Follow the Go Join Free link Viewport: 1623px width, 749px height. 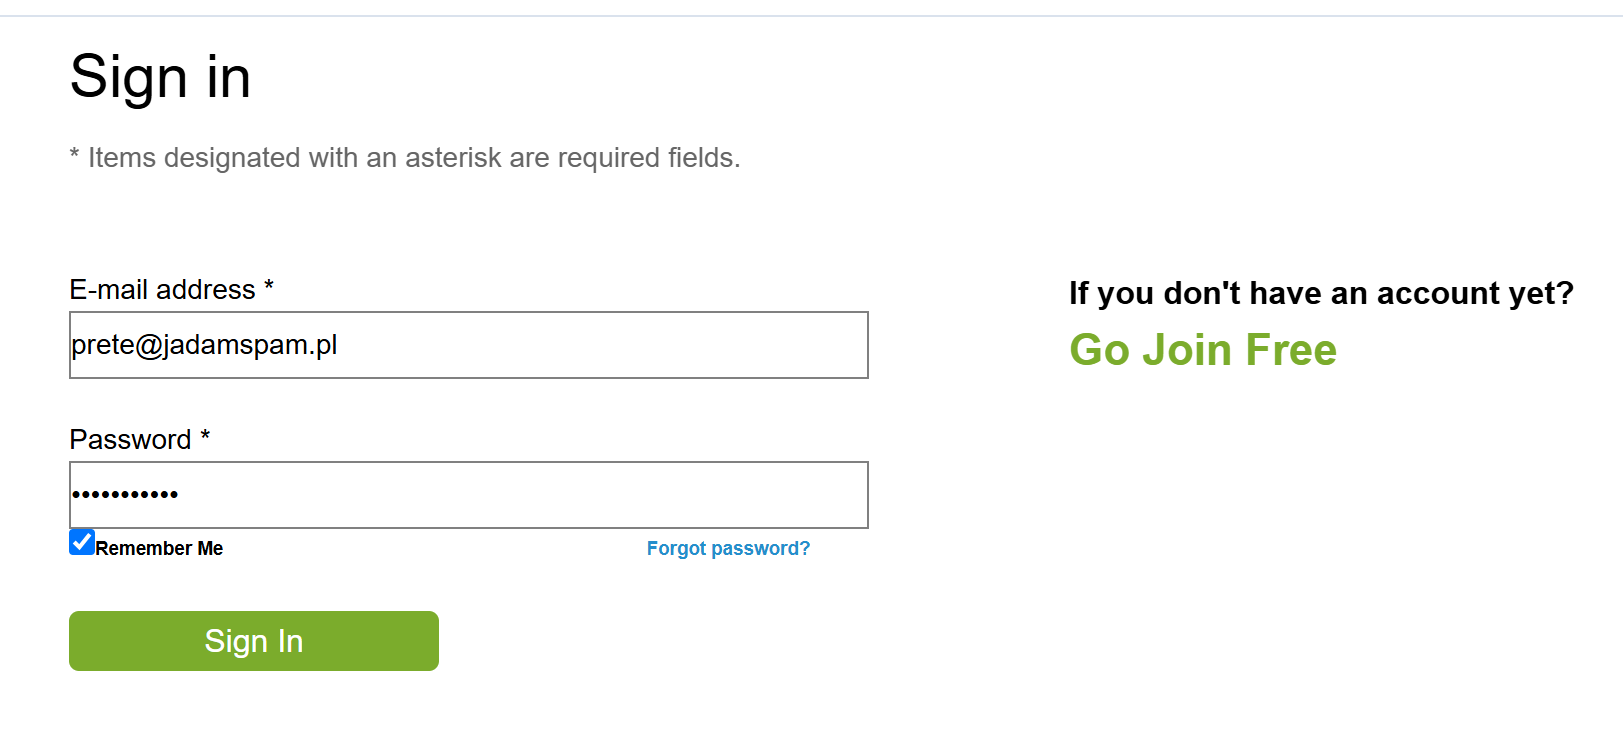1202,350
